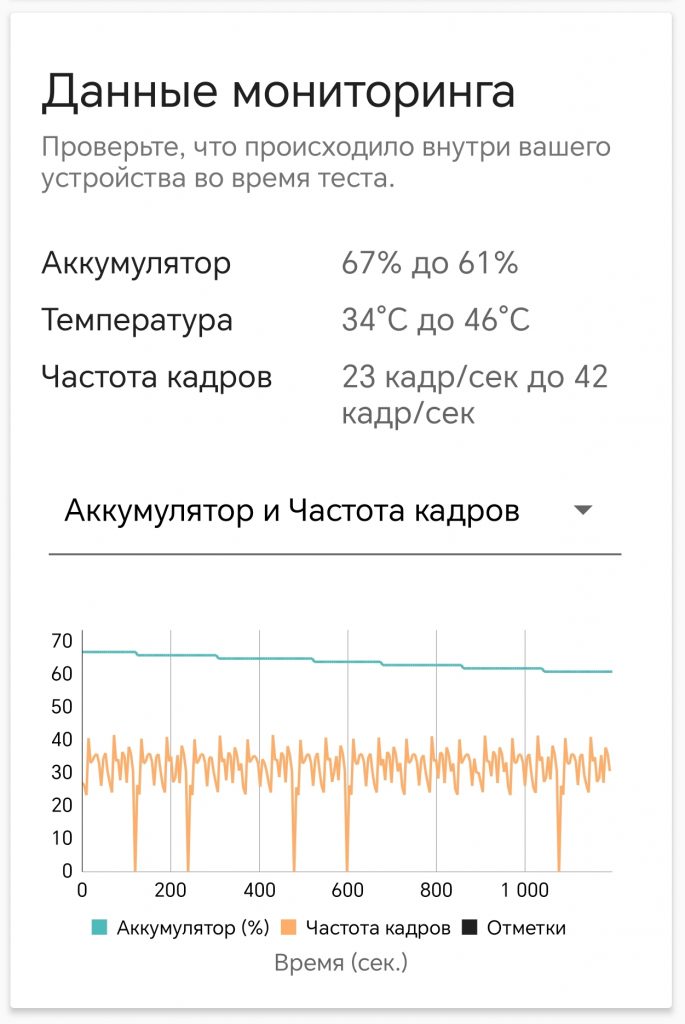Click the 34°C до 46°C temperature value
Image resolution: width=685 pixels, height=1024 pixels.
click(436, 319)
